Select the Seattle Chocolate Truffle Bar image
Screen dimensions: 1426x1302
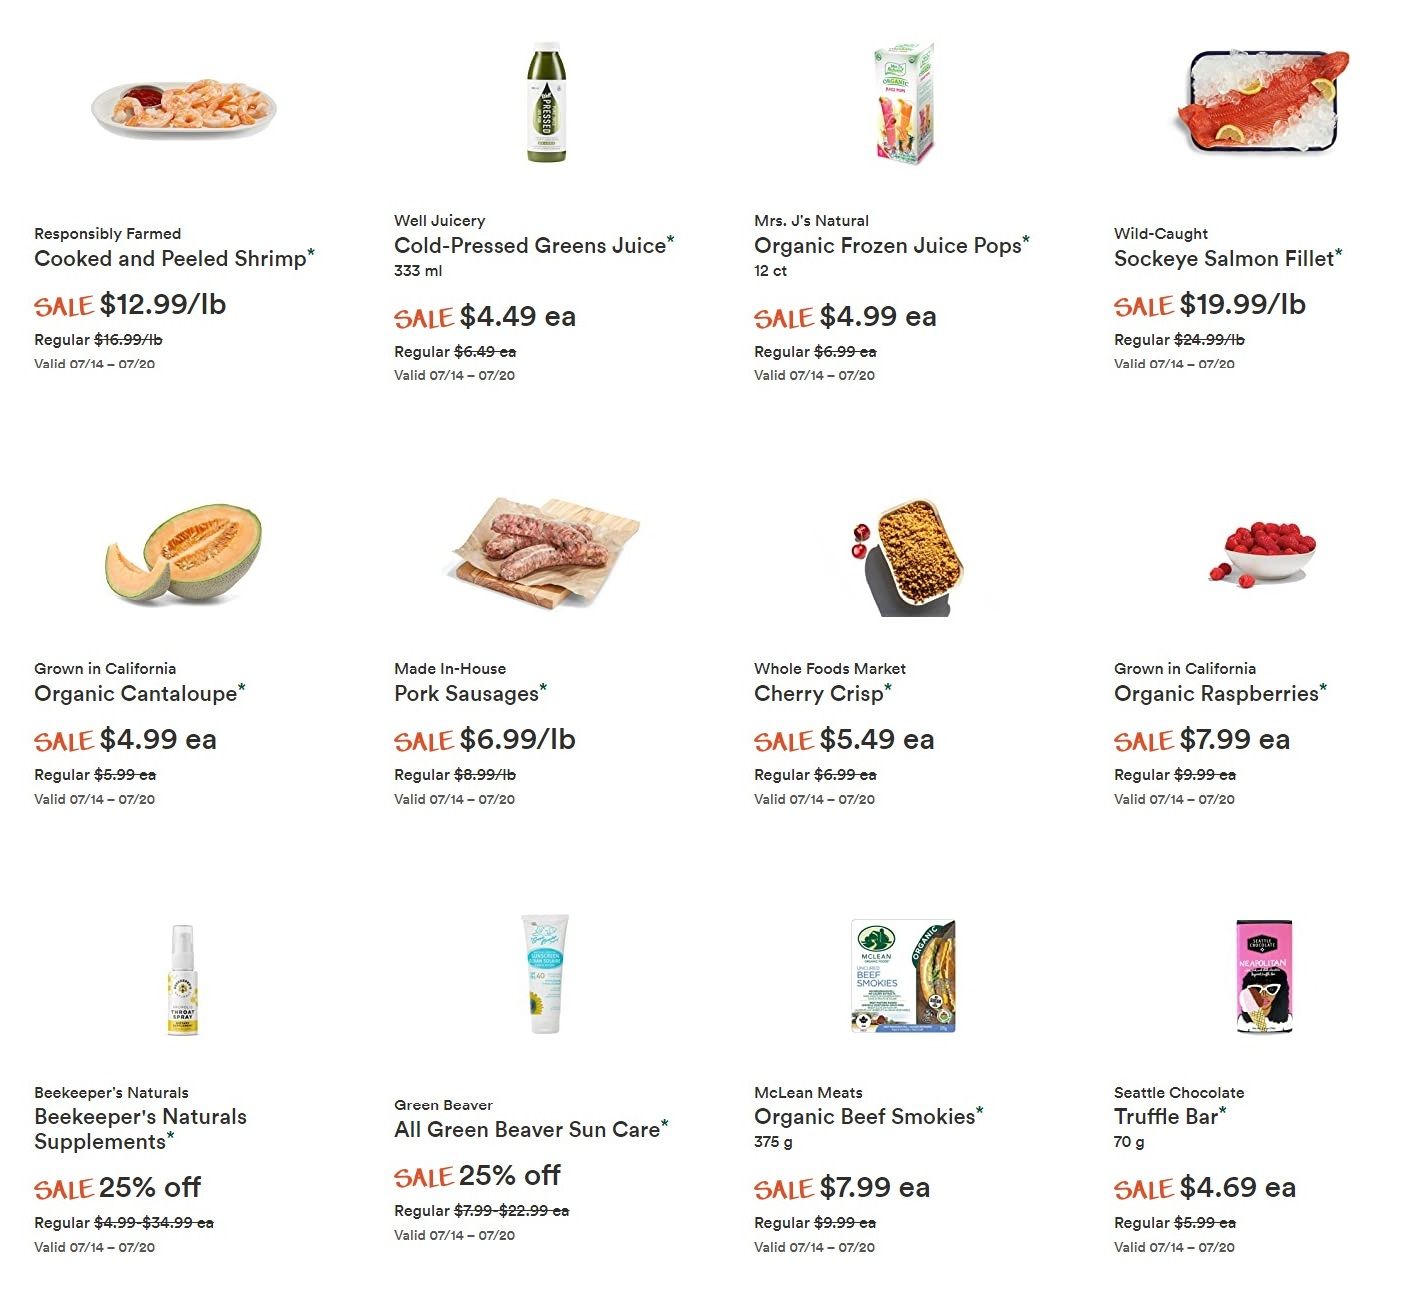click(1264, 976)
